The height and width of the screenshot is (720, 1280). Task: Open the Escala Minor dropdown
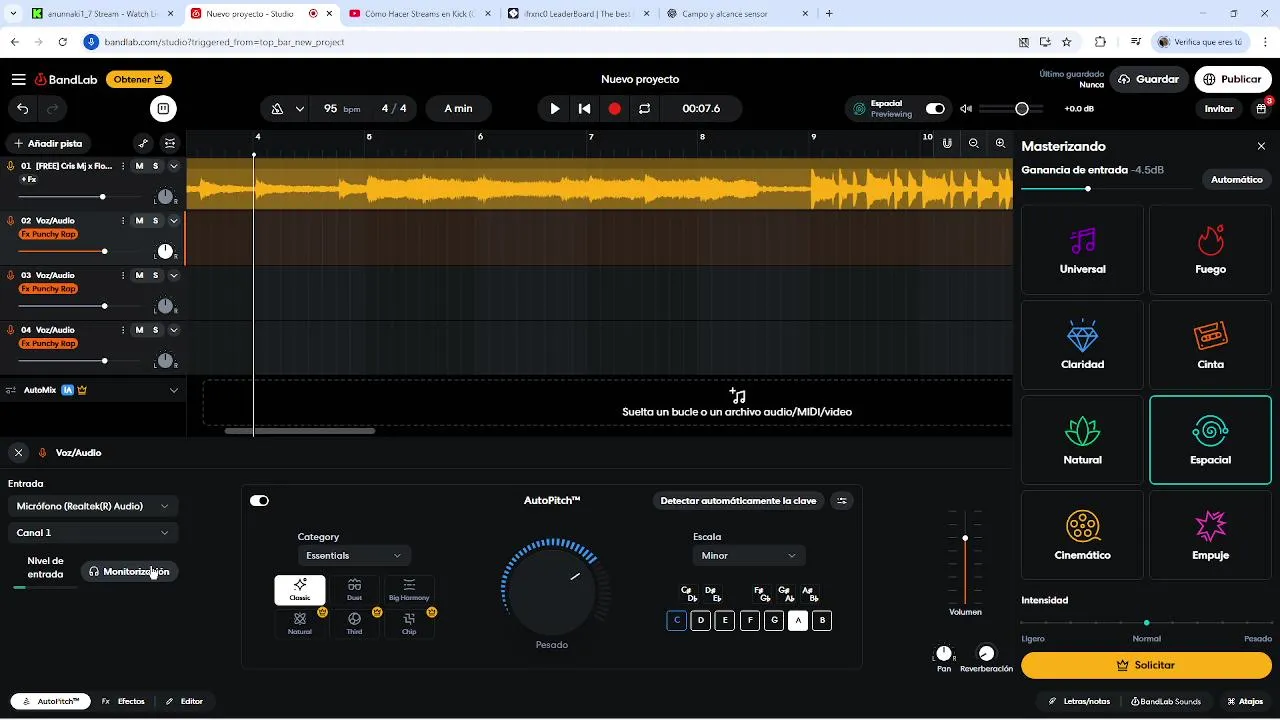(749, 555)
